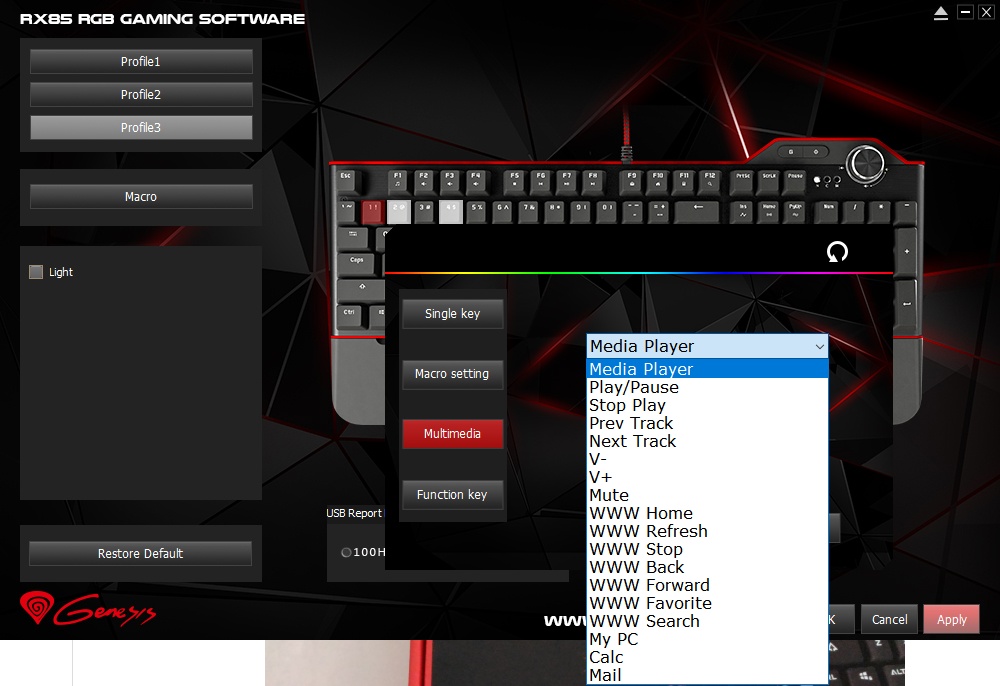The height and width of the screenshot is (686, 1000).
Task: Choose WWW Back option
Action: [707, 567]
